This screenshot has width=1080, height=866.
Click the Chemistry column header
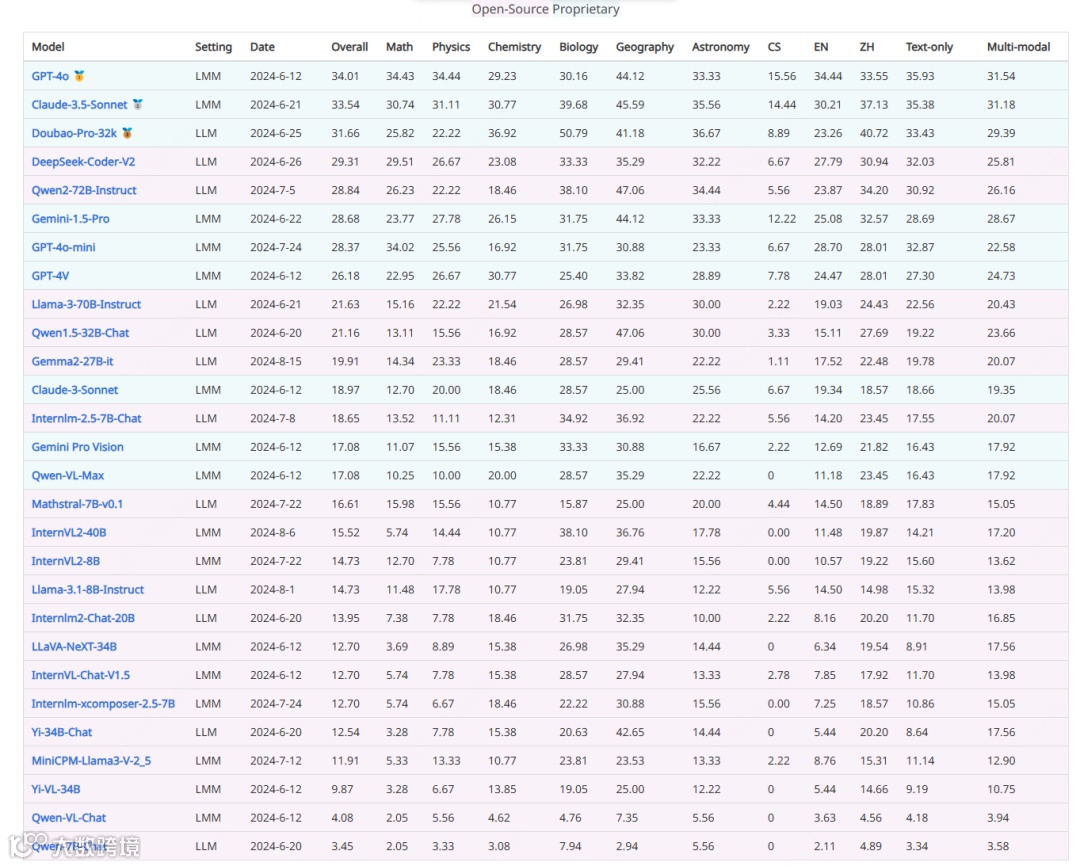click(x=515, y=47)
